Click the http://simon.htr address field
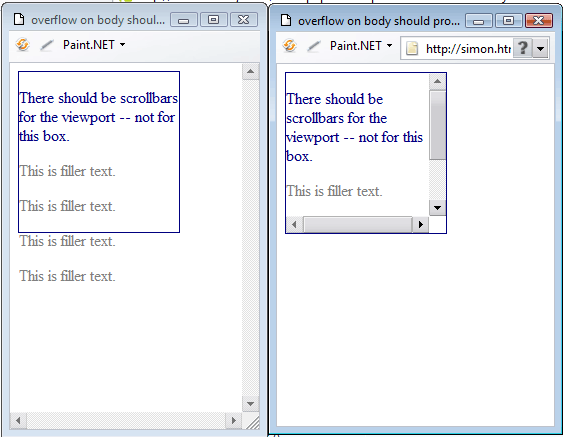This screenshot has height=437, width=563. [467, 48]
